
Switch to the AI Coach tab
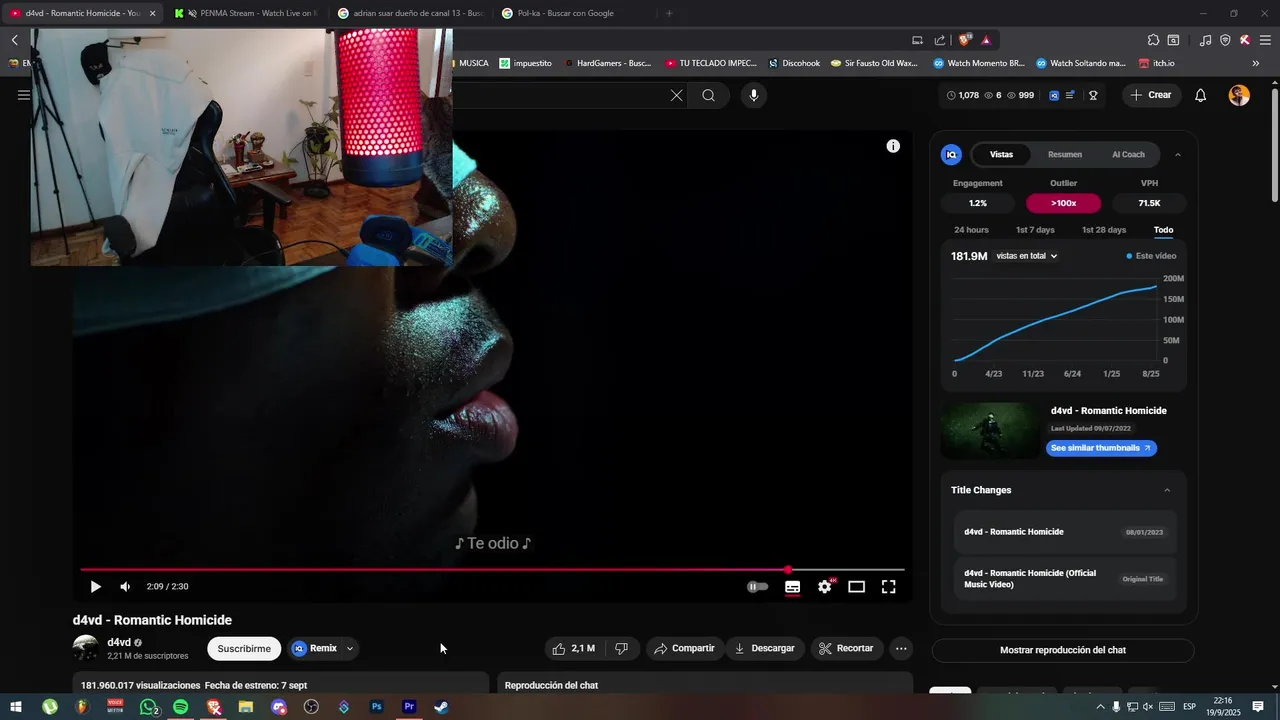(1128, 154)
